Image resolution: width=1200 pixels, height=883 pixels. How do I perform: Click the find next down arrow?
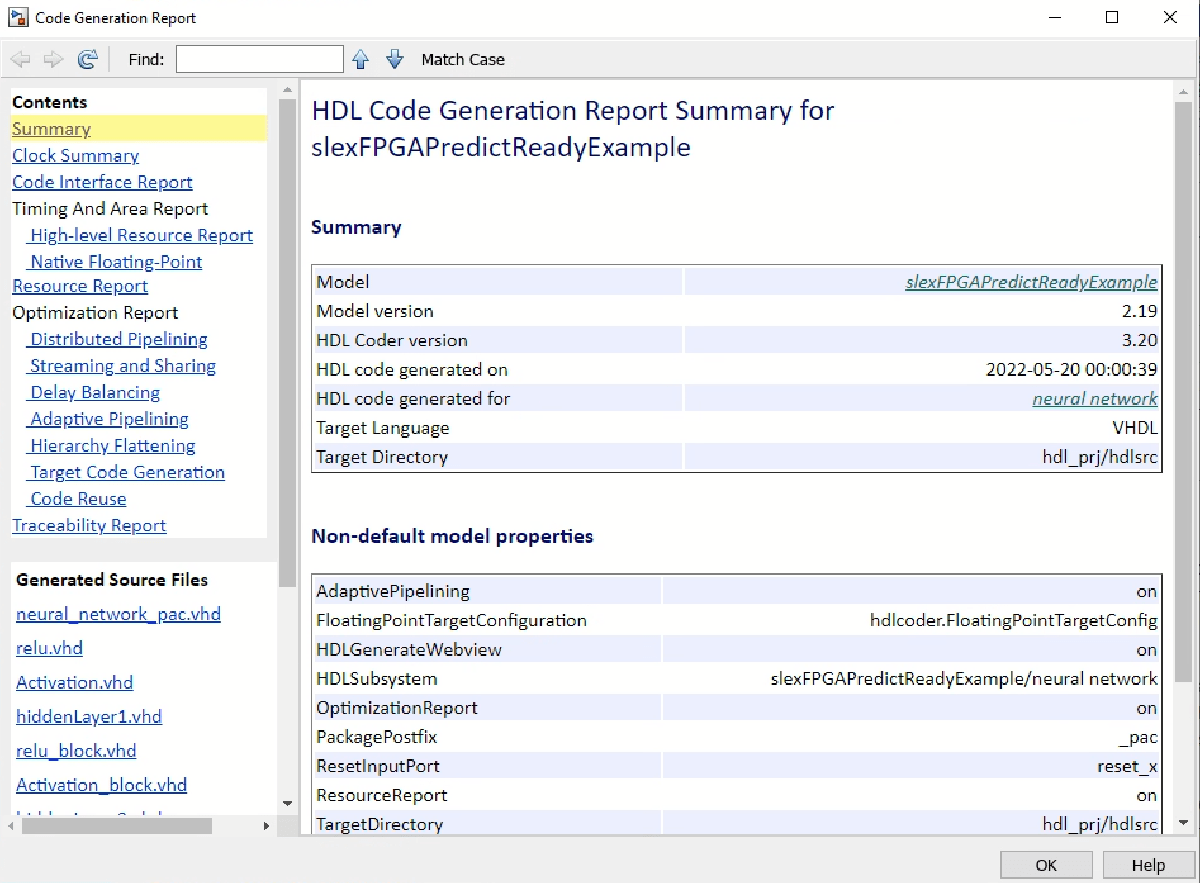tap(394, 60)
